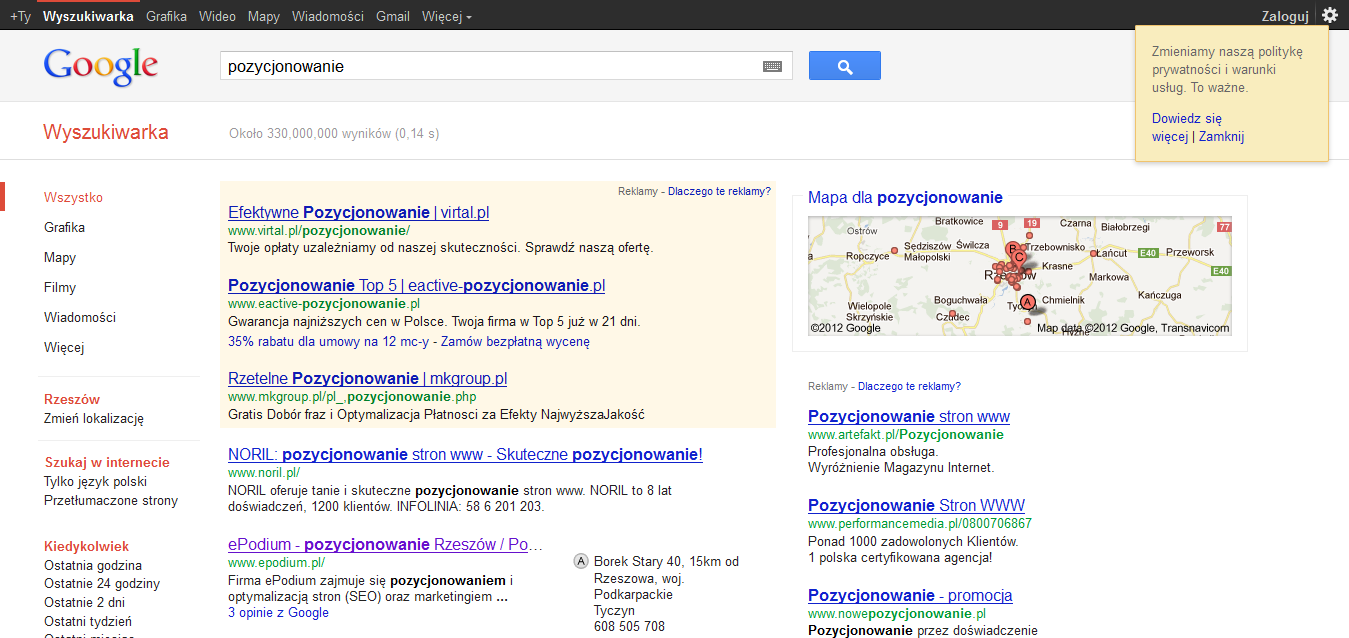Open Dlaczego te reklamy? above top ads

(719, 191)
